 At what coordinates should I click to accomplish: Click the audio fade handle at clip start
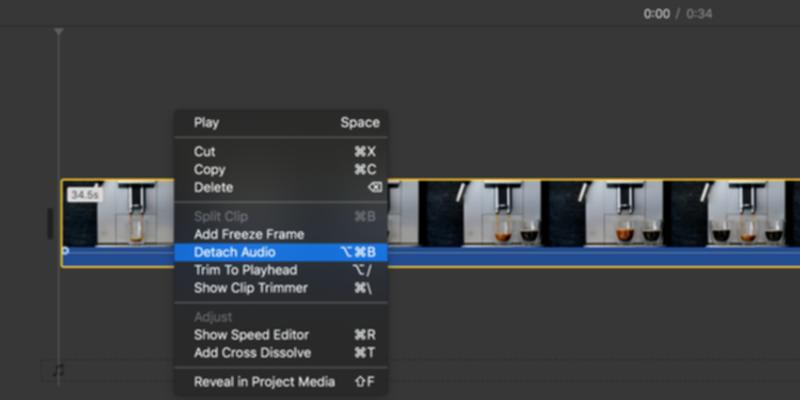[x=65, y=251]
